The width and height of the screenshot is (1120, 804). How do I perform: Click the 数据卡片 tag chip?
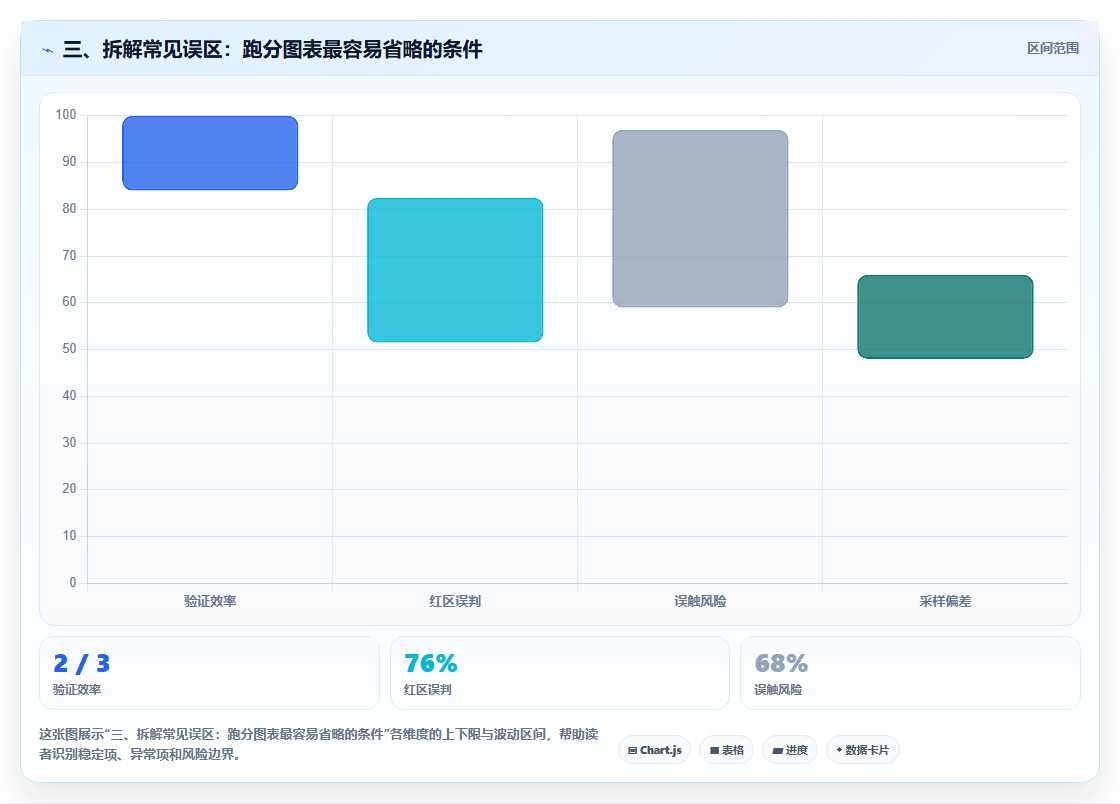863,750
